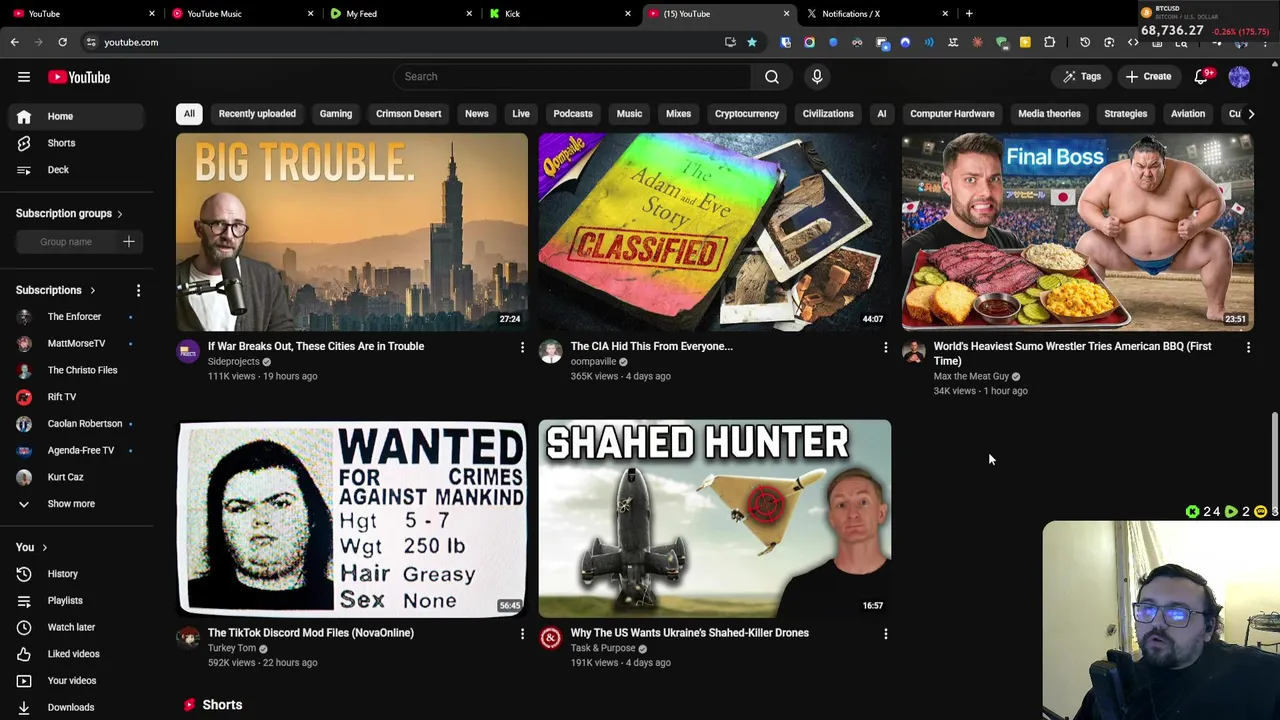Reload the page in browser toolbar
The width and height of the screenshot is (1280, 720).
click(62, 42)
